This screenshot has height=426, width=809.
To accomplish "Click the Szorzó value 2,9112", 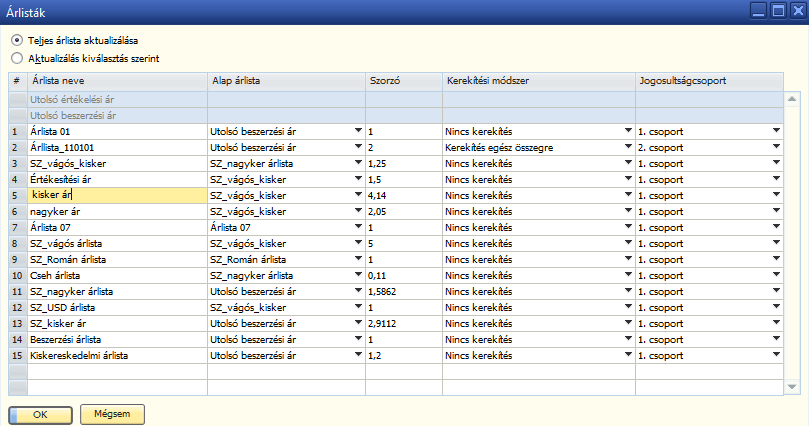I will click(x=404, y=323).
